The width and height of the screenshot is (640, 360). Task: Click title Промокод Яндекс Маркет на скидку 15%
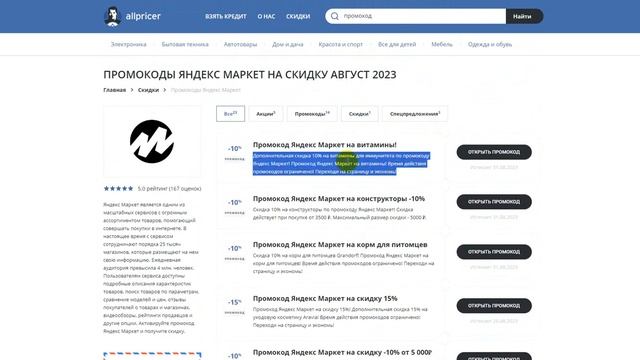coord(325,298)
